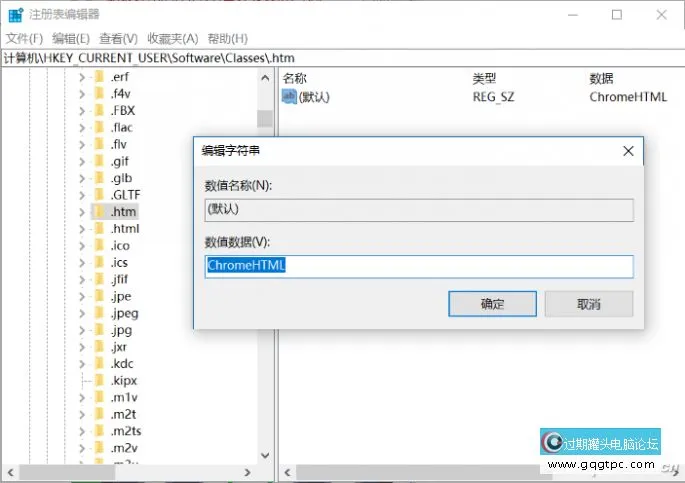Viewport: 685px width, 483px height.
Task: Click the 数据 column header
Action: point(602,79)
